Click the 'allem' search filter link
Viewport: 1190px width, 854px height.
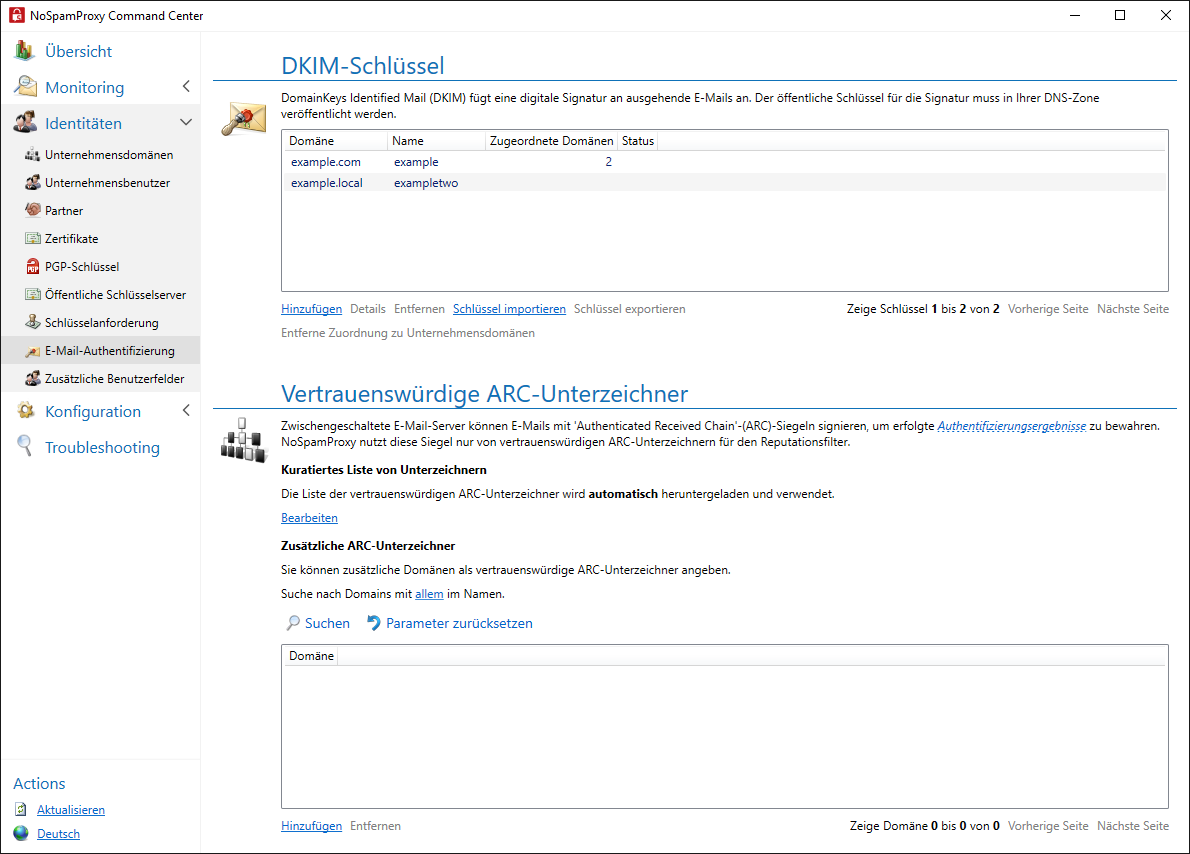429,594
